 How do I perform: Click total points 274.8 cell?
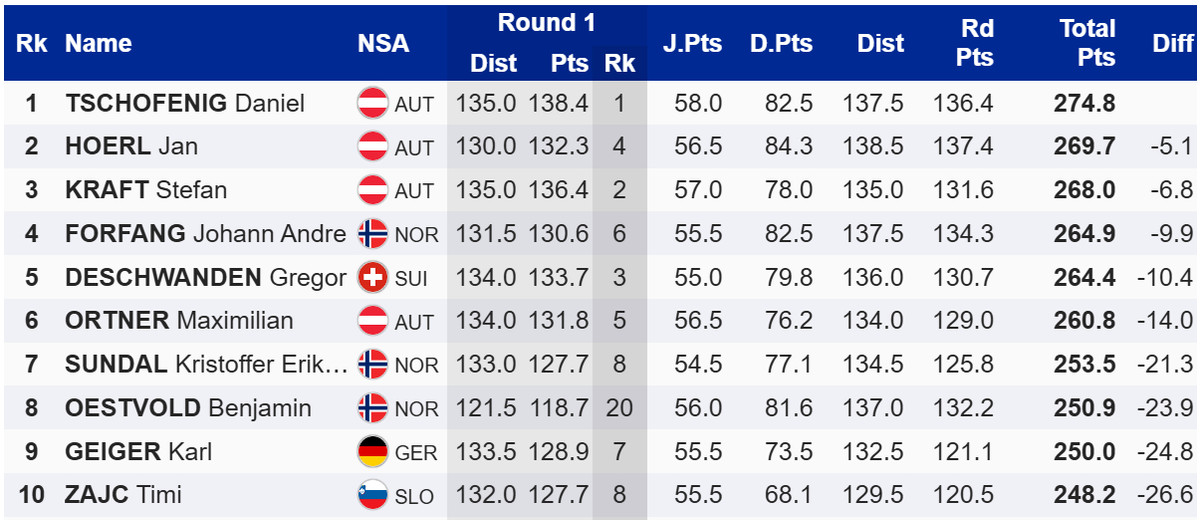click(1084, 103)
